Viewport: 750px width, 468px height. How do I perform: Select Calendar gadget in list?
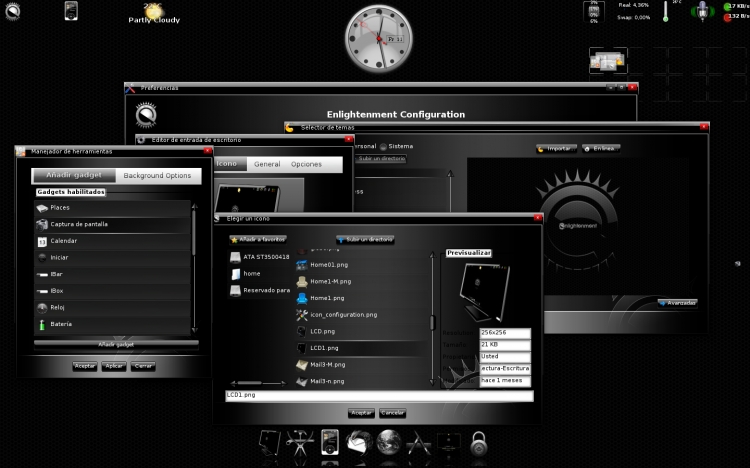click(x=112, y=241)
